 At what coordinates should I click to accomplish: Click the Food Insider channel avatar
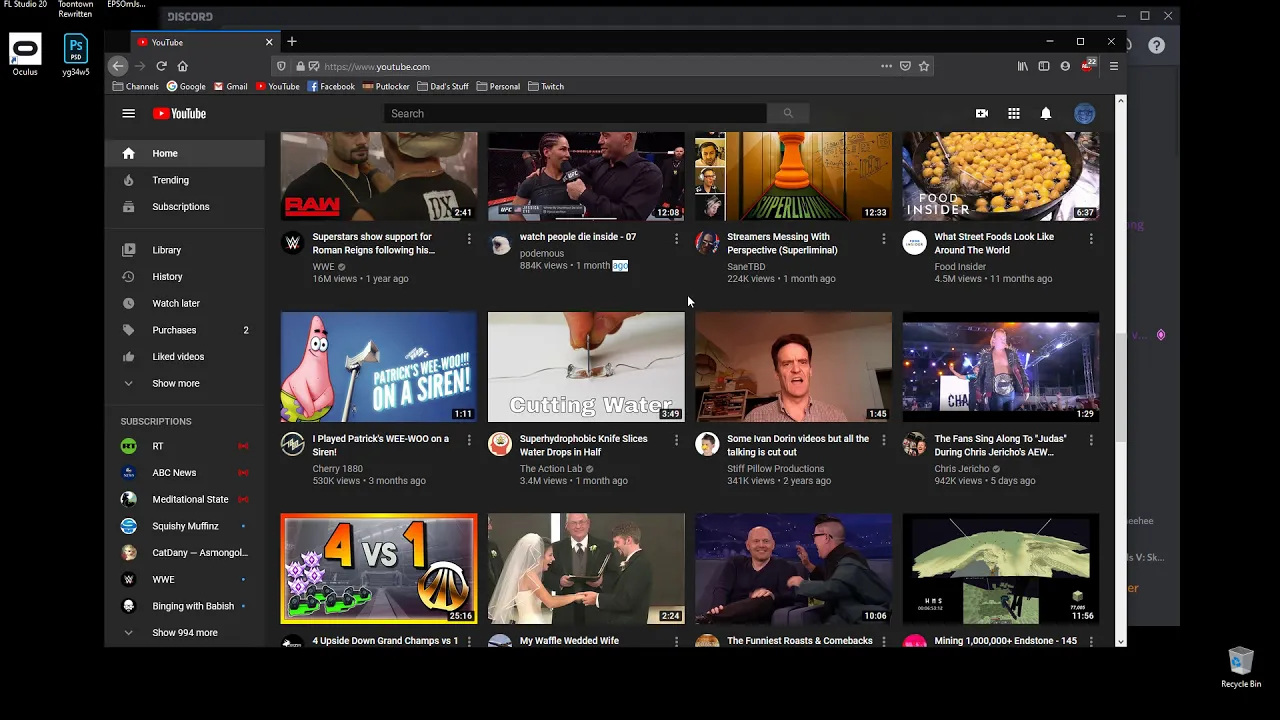coord(915,243)
